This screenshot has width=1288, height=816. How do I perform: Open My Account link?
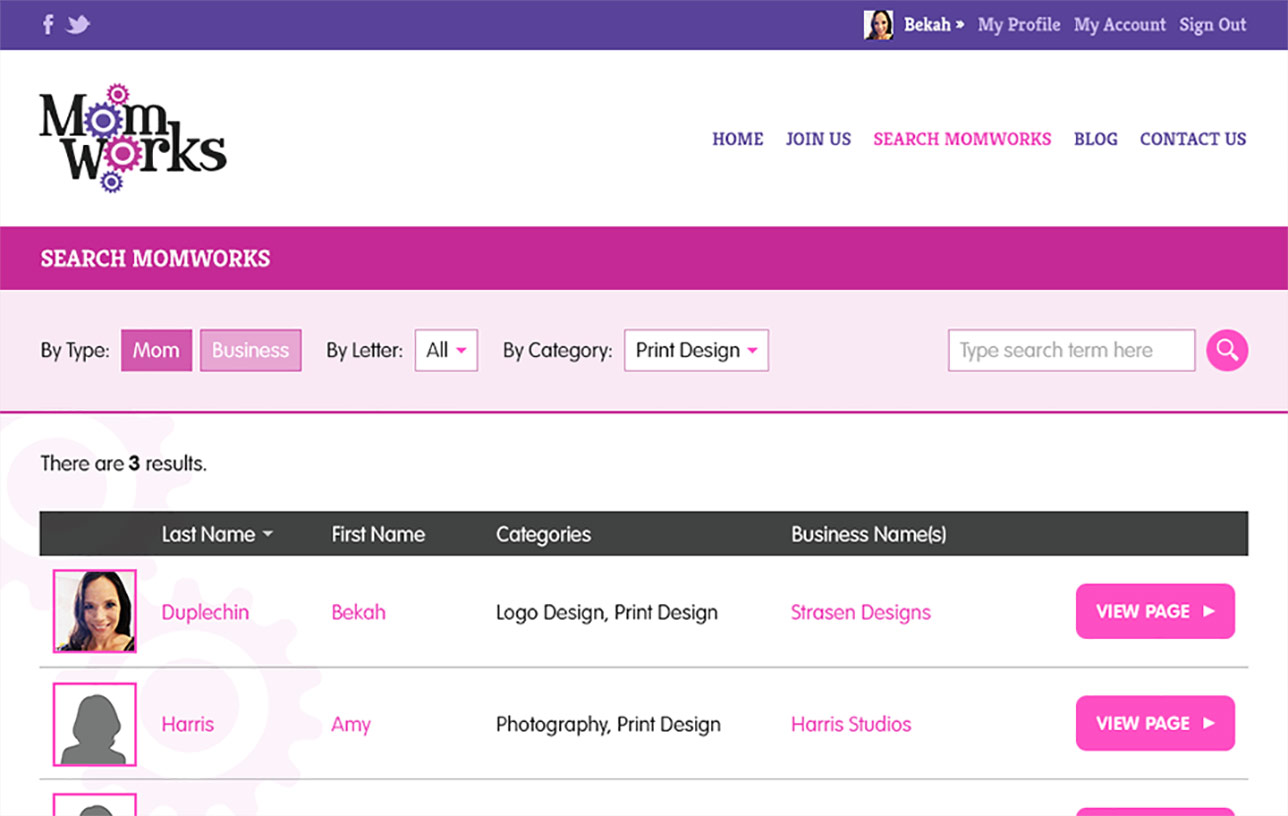pyautogui.click(x=1120, y=25)
